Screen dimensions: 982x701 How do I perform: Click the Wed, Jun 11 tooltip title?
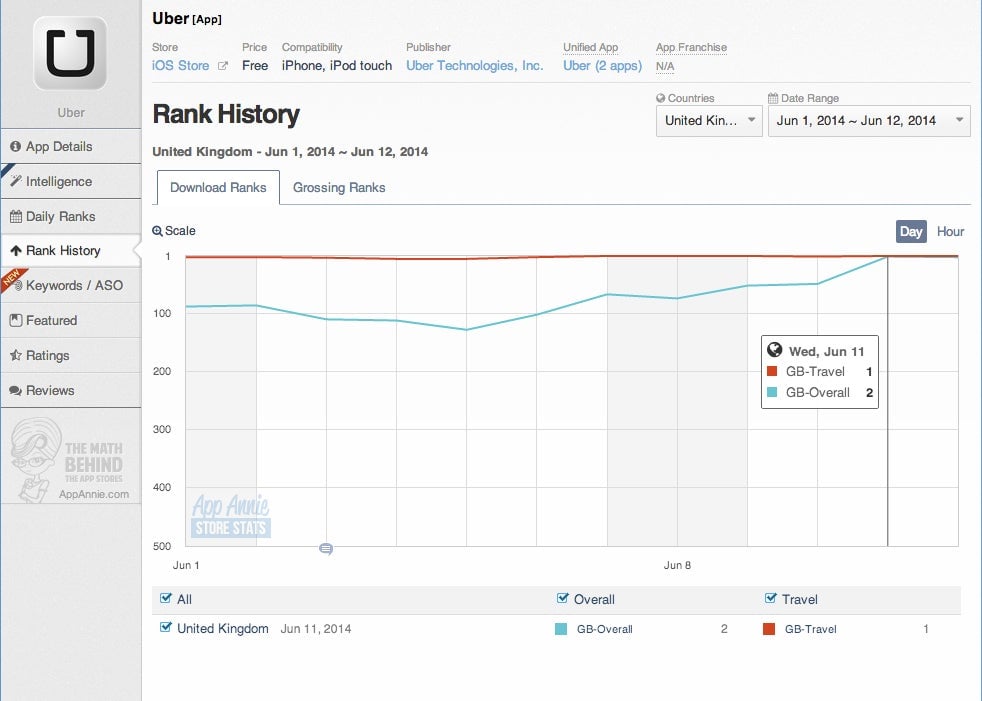coord(826,351)
